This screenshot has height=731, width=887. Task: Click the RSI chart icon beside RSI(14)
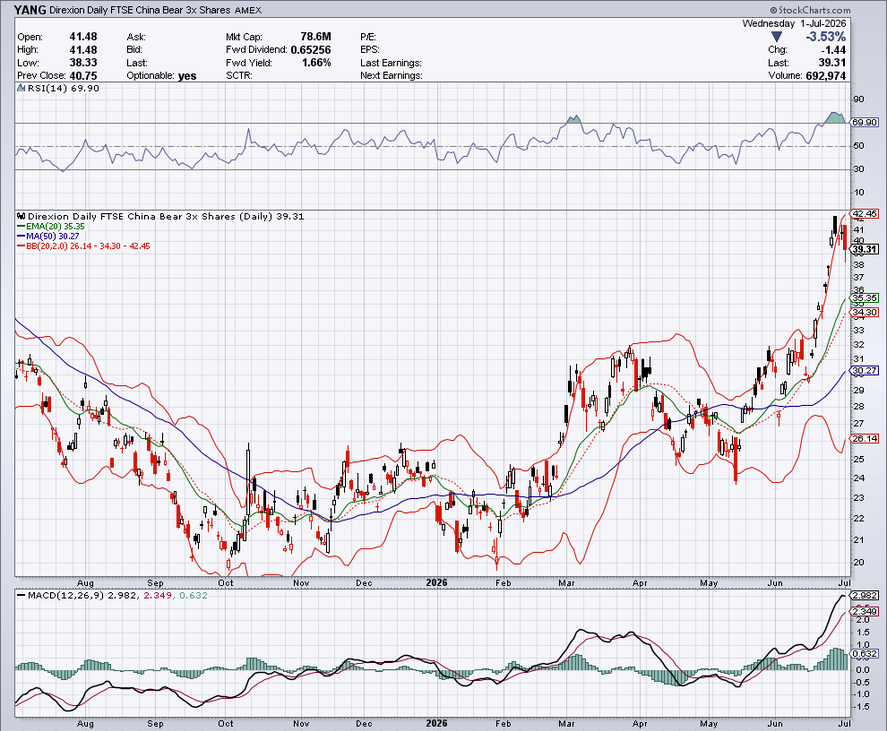click(x=21, y=88)
